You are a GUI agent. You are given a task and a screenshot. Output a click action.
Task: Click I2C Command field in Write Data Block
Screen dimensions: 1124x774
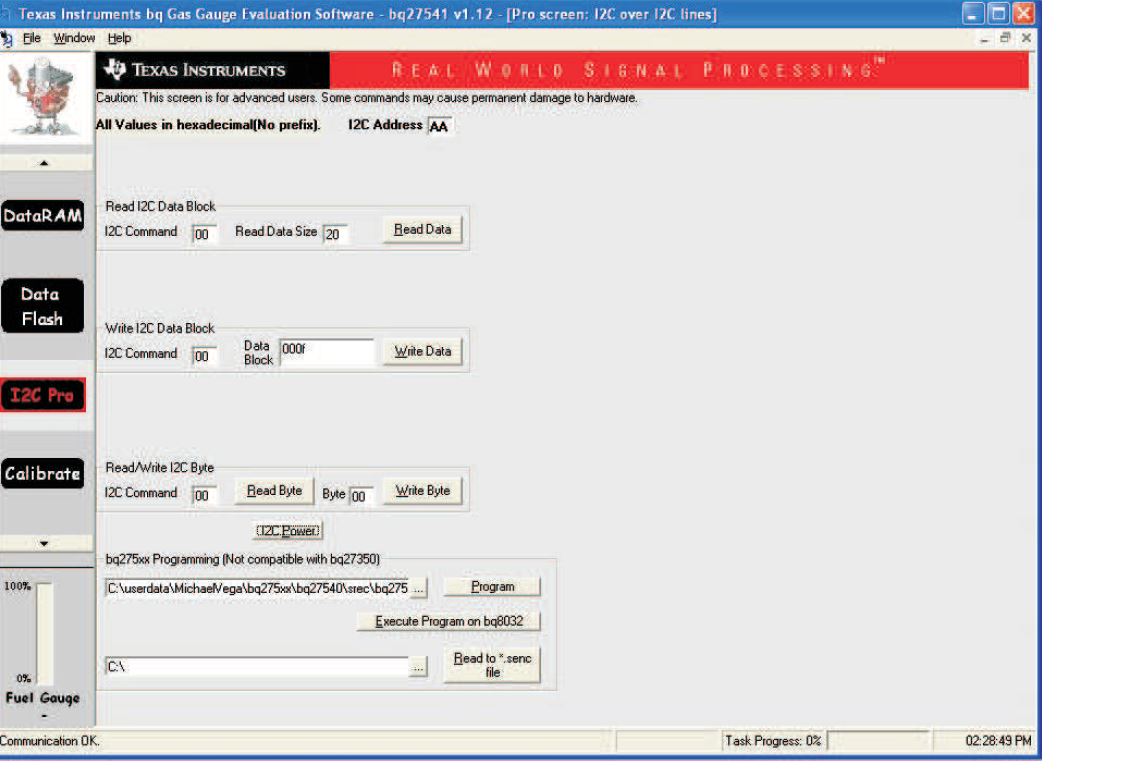[204, 355]
